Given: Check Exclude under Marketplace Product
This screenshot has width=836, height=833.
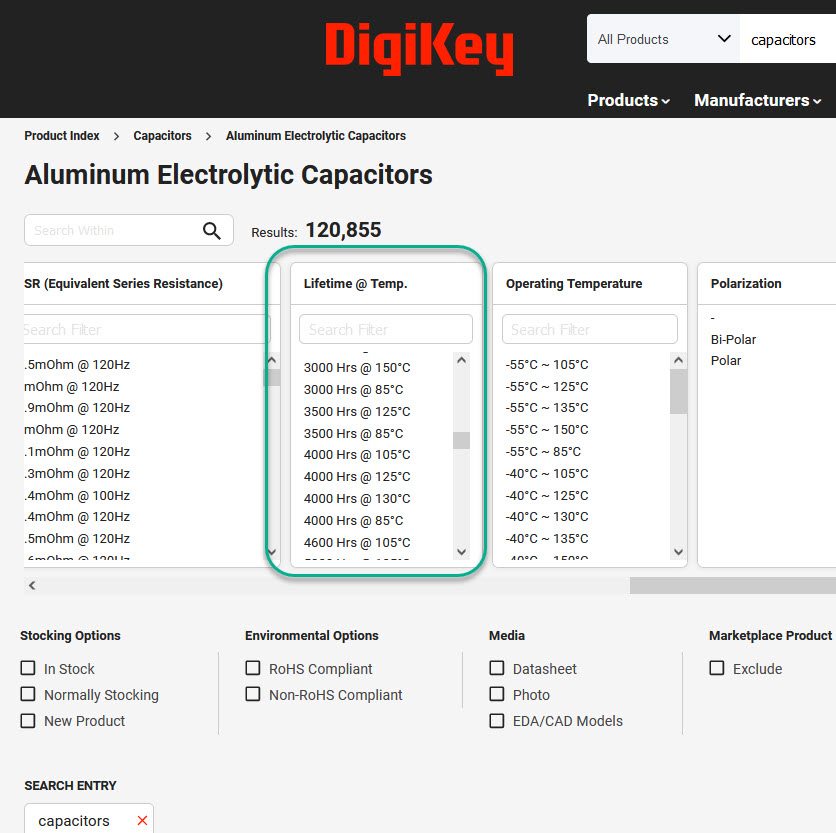Looking at the screenshot, I should pos(717,668).
